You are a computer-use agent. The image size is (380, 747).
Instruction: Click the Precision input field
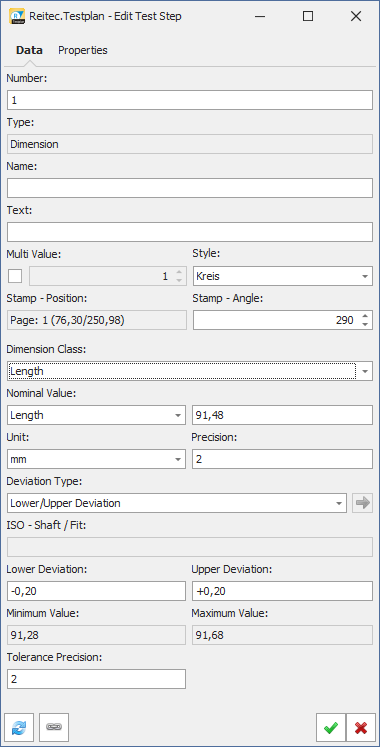pos(282,459)
